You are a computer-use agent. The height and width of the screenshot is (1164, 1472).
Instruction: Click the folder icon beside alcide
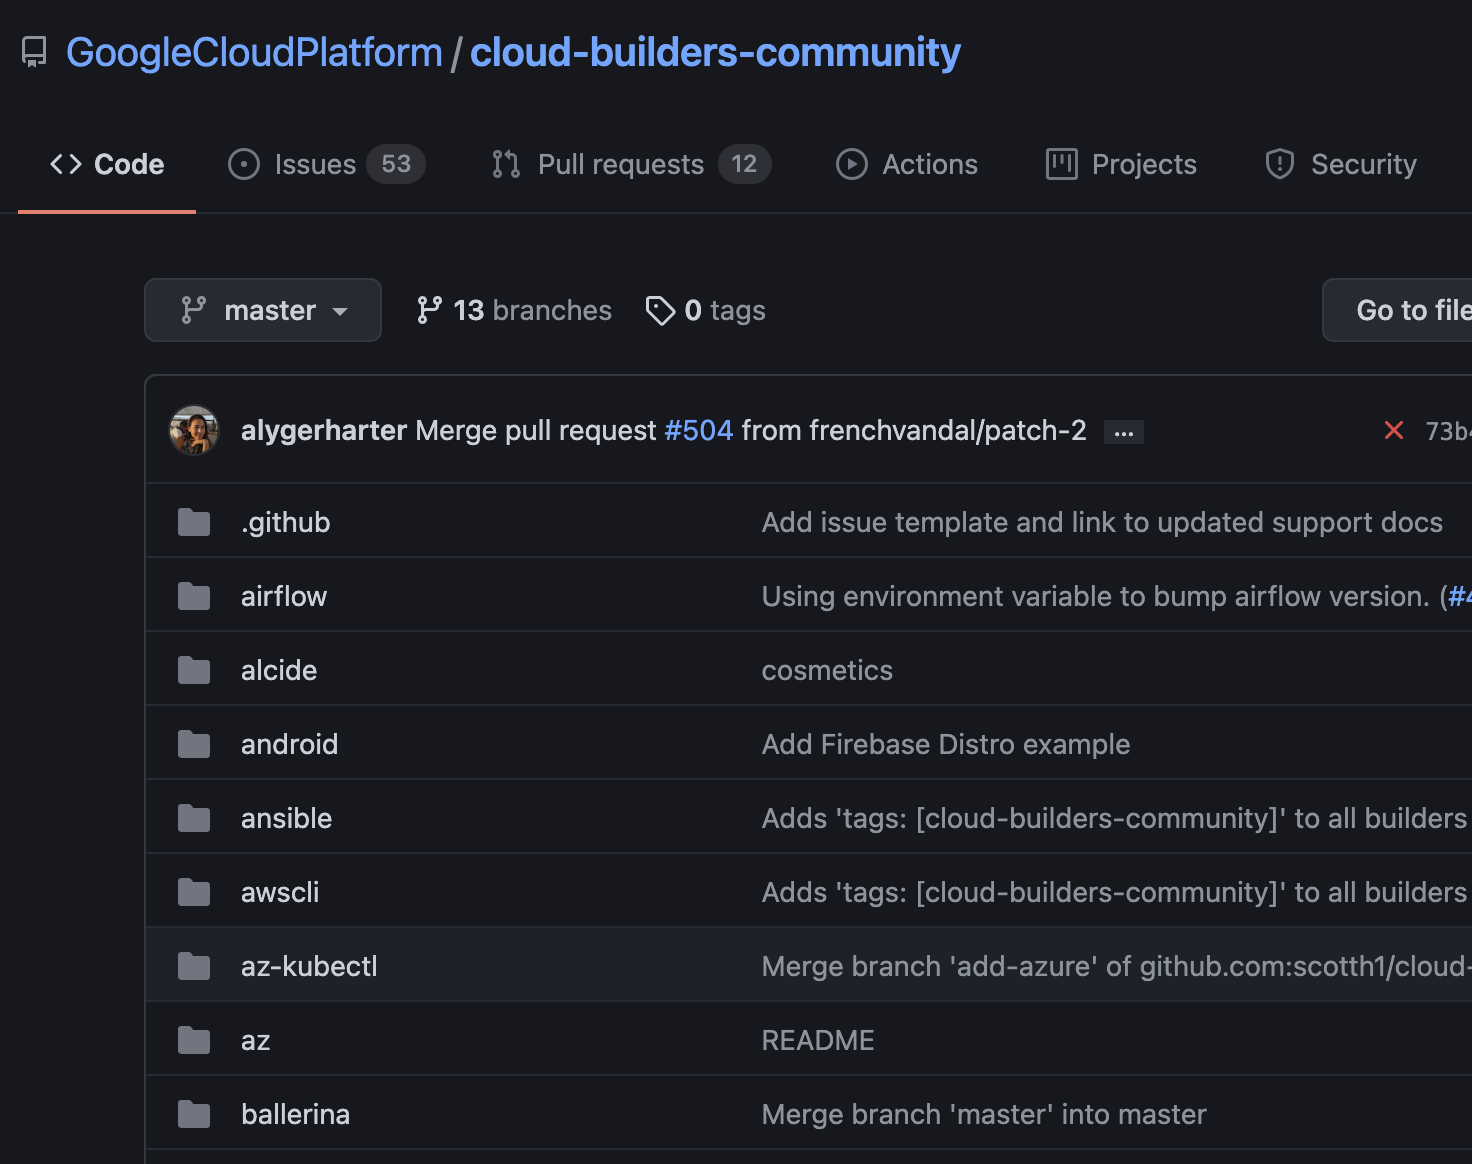[194, 670]
